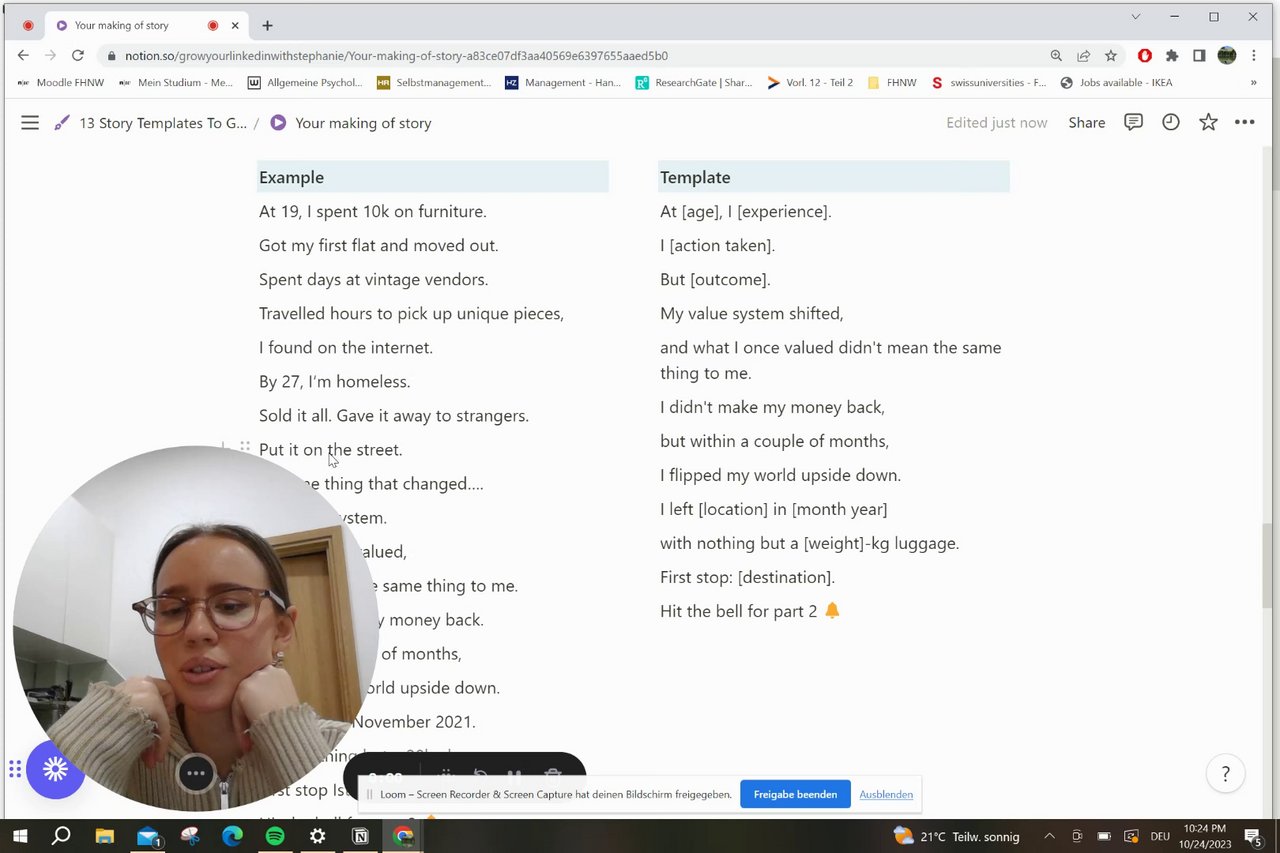Viewport: 1280px width, 853px height.
Task: Open Chrome extensions puzzle icon
Action: 1172,56
